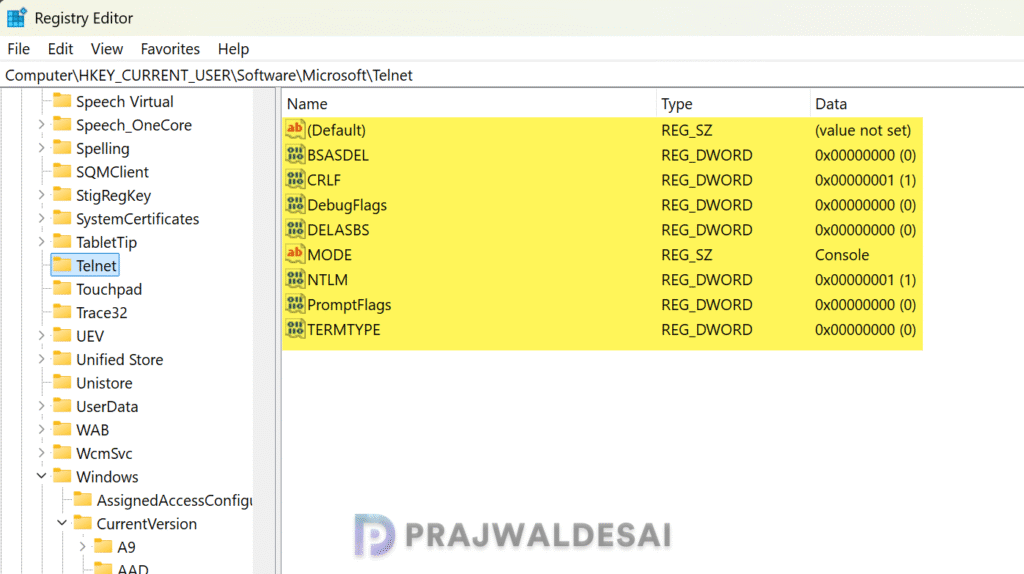Viewport: 1024px width, 574px height.
Task: Expand the StigRegKey key
Action: pyautogui.click(x=41, y=195)
